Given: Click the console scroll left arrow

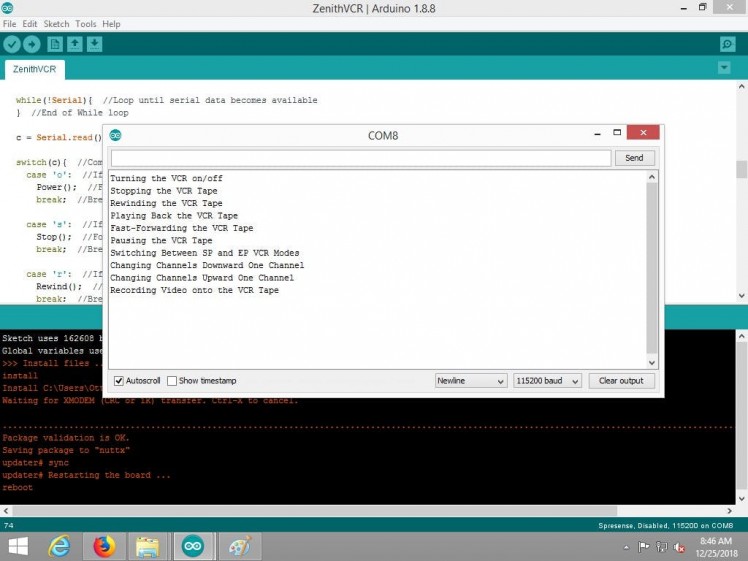Looking at the screenshot, I should (6, 510).
